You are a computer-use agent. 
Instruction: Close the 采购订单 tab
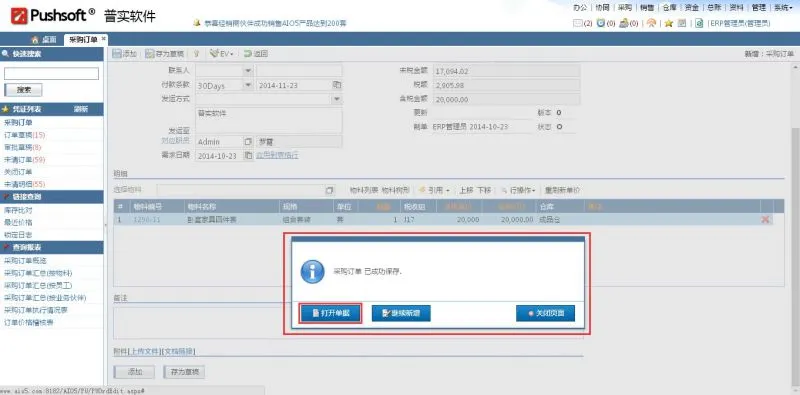tap(104, 38)
